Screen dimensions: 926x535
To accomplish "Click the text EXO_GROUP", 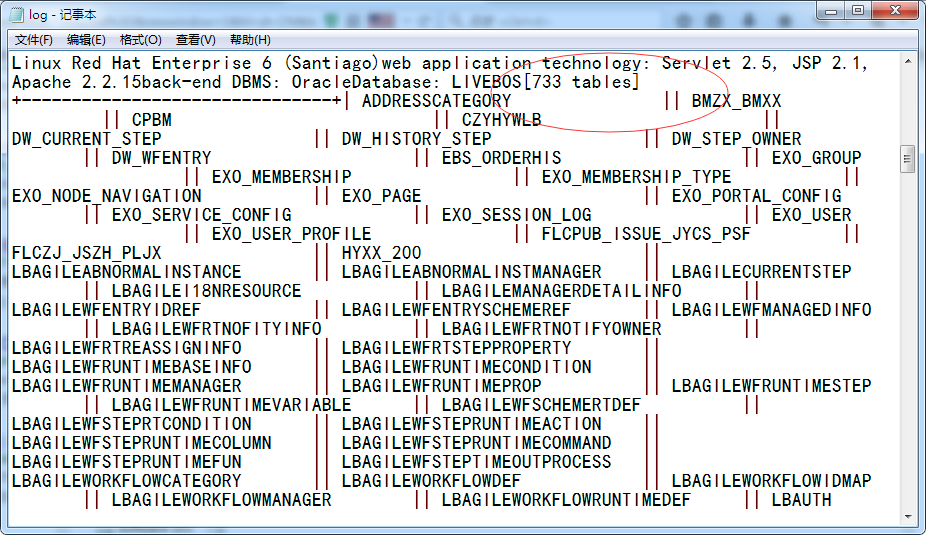I will point(816,158).
